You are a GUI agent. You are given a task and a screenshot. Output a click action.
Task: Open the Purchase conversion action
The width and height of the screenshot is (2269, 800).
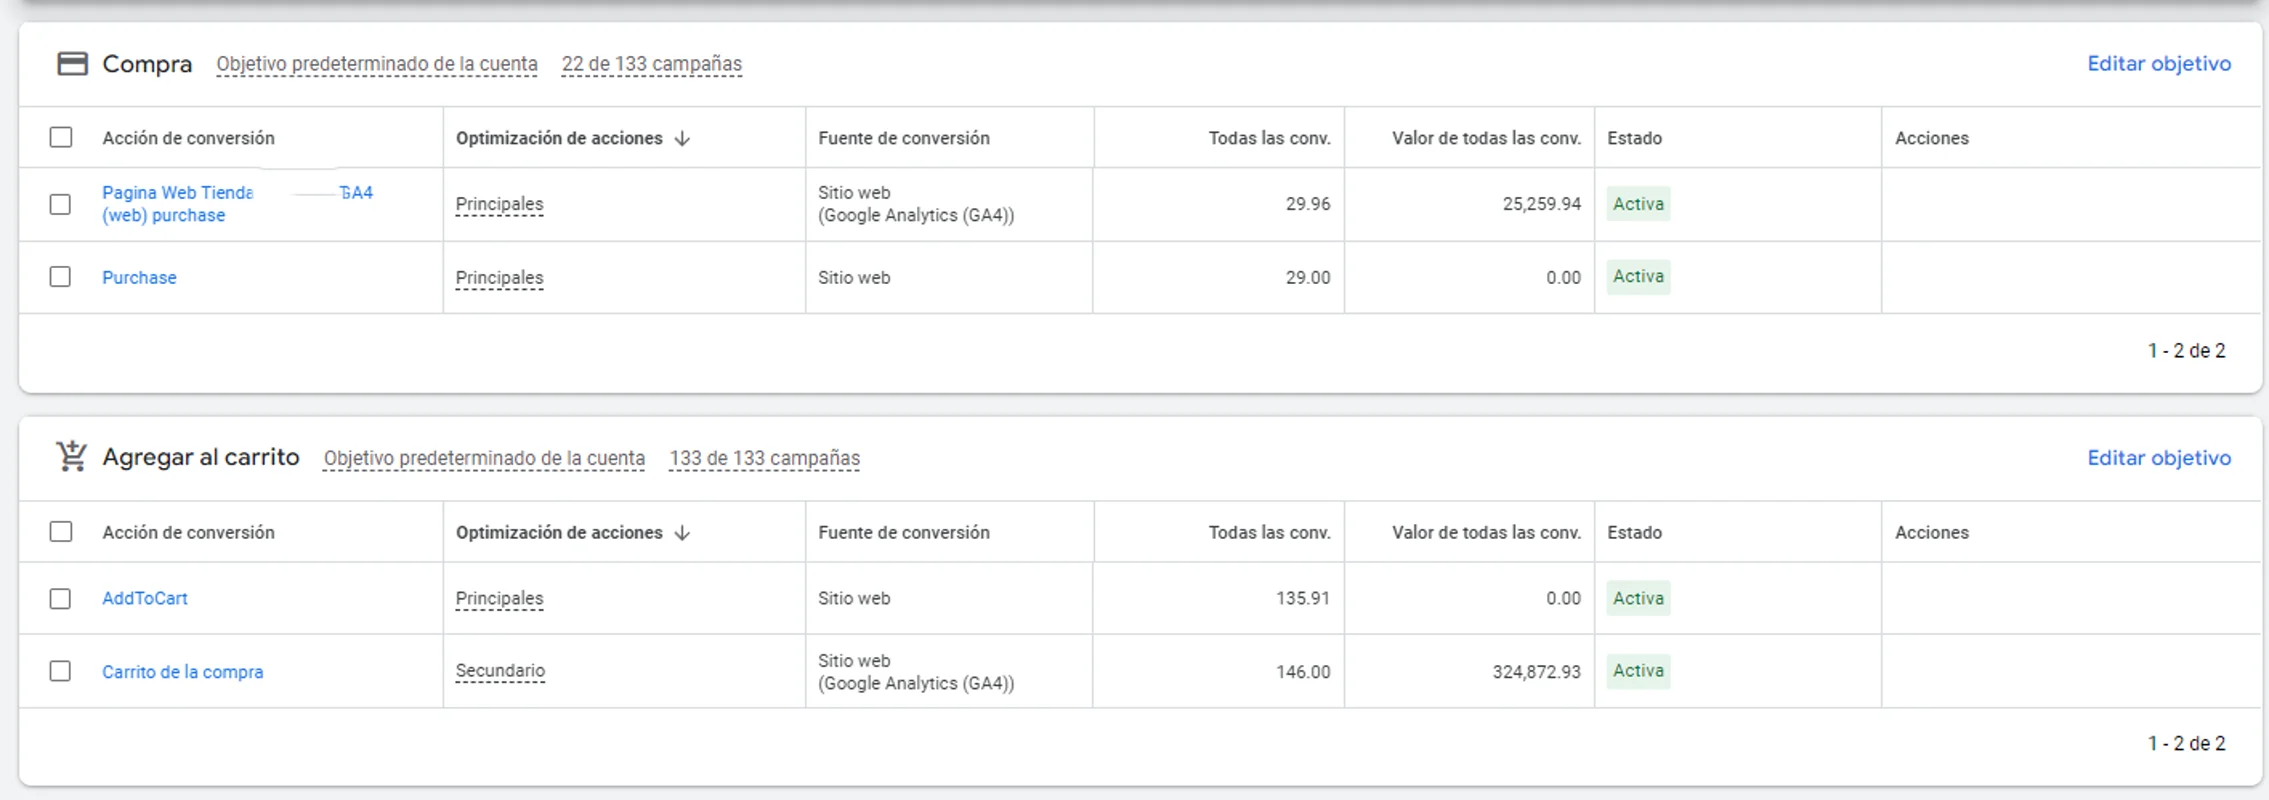point(139,277)
